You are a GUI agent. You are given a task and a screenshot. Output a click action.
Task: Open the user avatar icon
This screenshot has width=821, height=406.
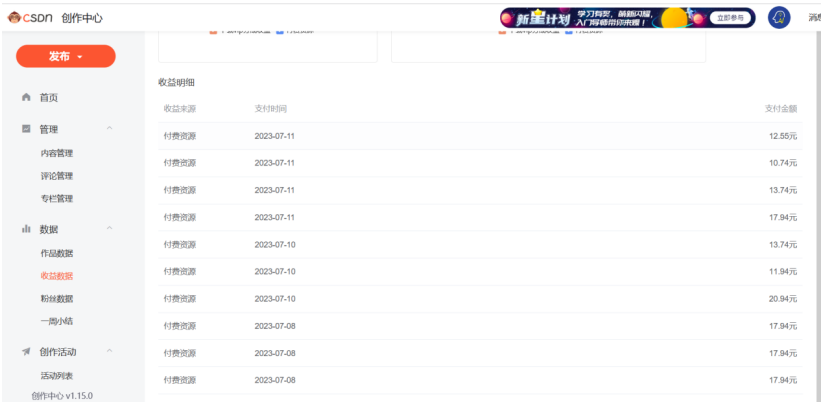coord(779,18)
